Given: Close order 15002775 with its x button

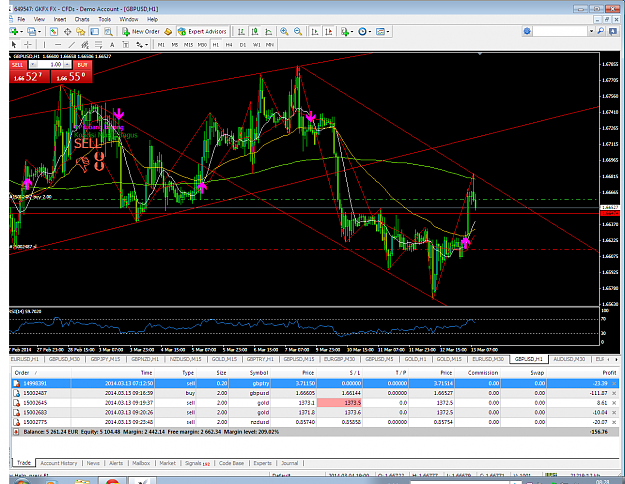Looking at the screenshot, I should tap(614, 422).
